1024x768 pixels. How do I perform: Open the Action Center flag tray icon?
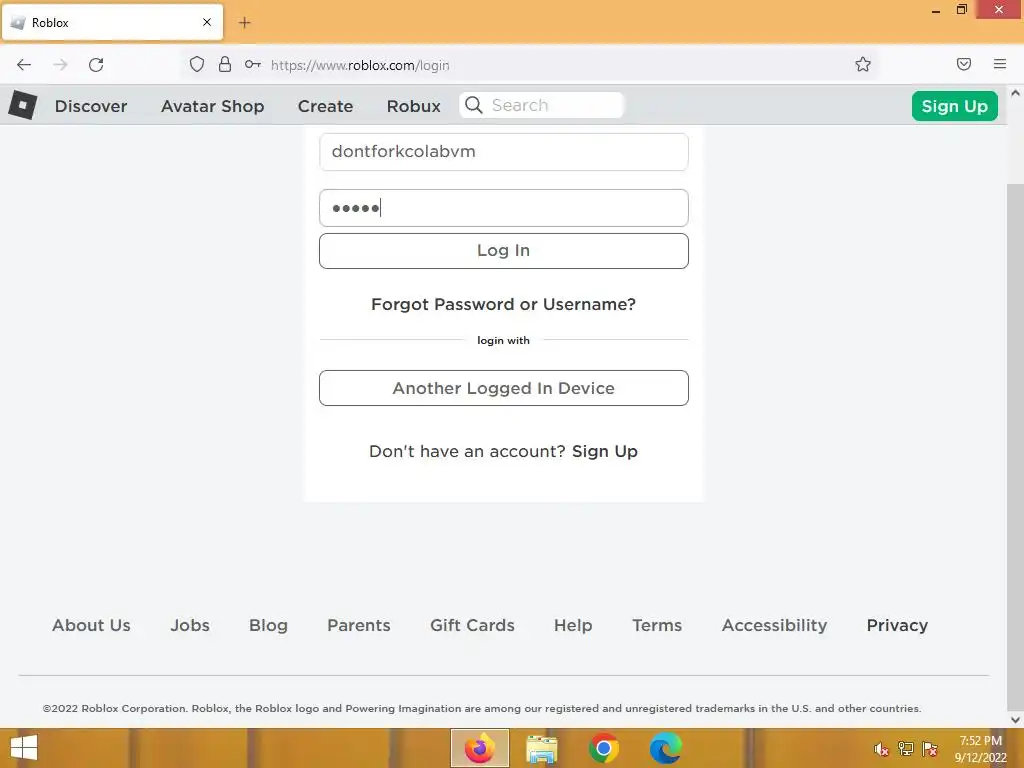930,748
